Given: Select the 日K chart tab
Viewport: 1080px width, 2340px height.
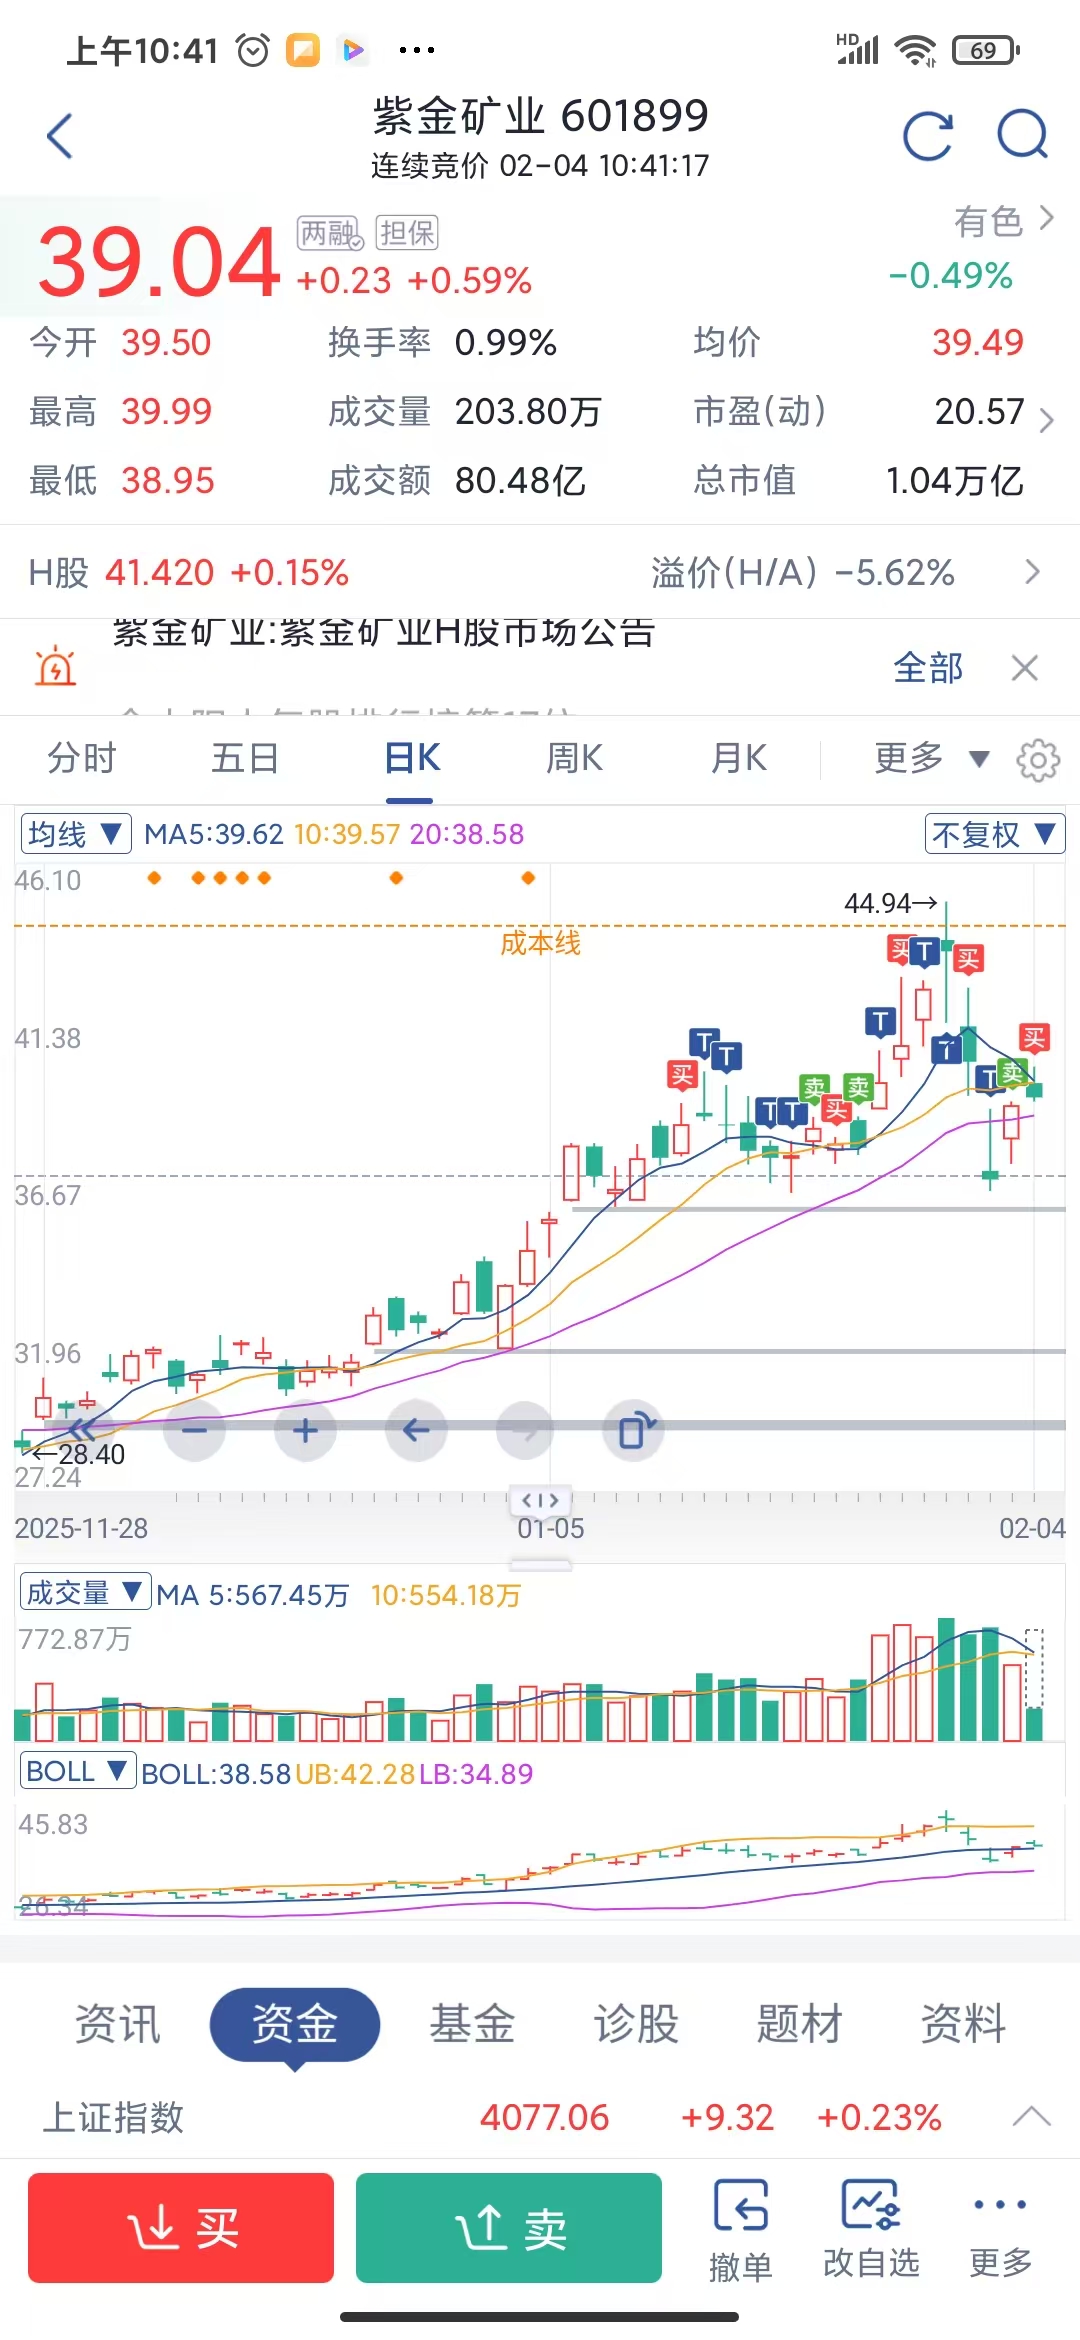Looking at the screenshot, I should coord(412,759).
